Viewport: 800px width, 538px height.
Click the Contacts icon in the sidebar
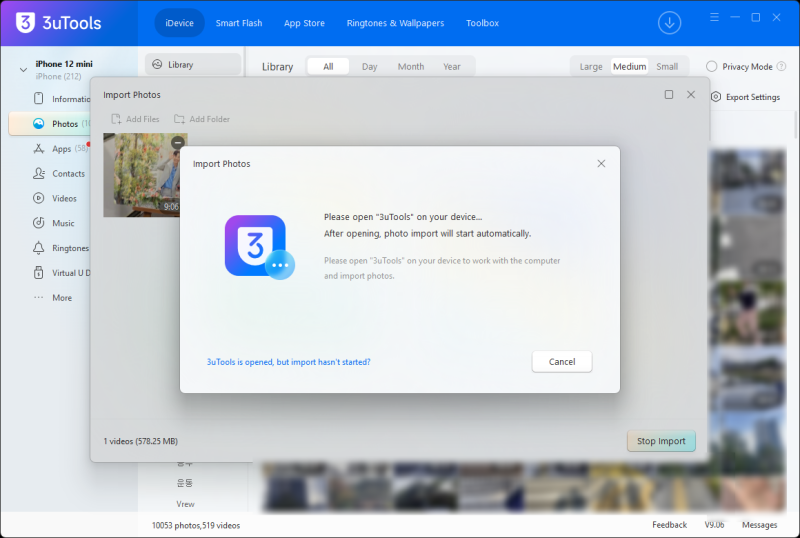click(39, 174)
